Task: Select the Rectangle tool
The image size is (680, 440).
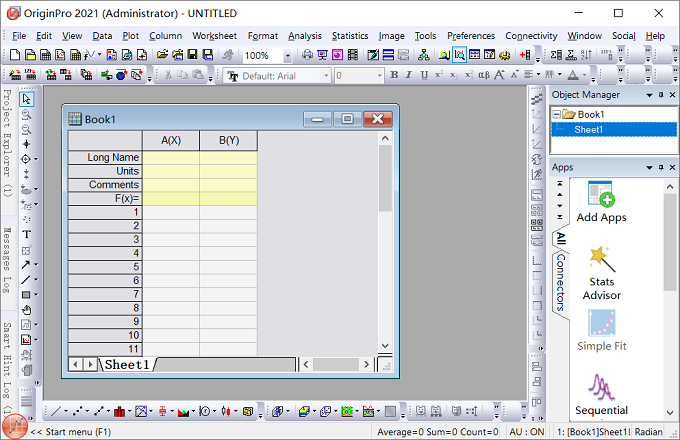Action: click(x=26, y=295)
